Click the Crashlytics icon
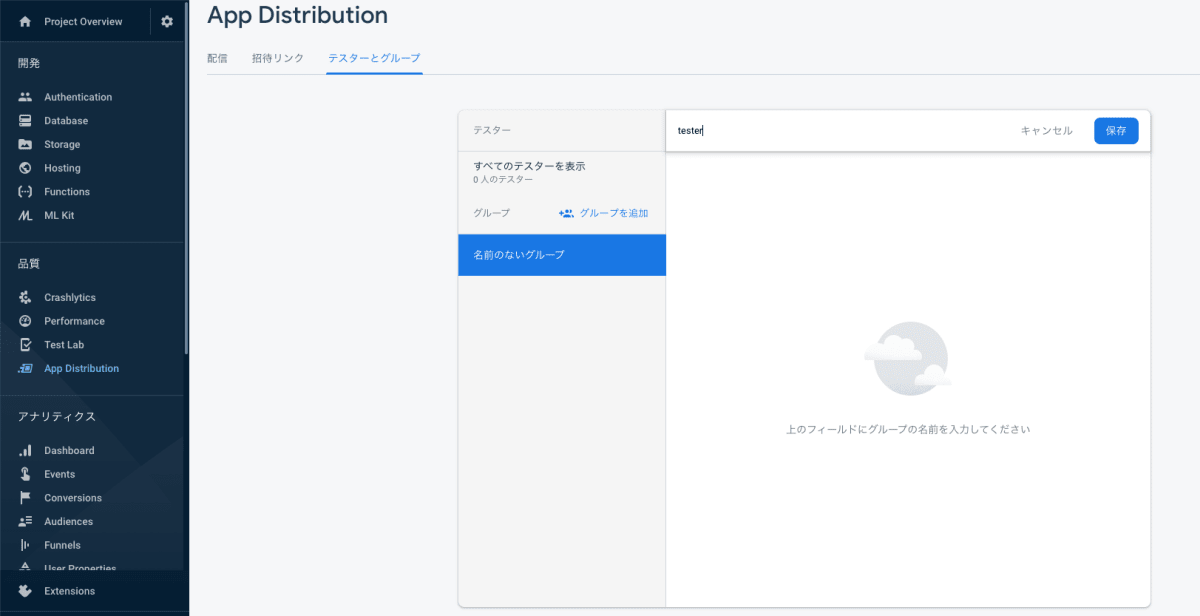Screen dimensions: 1200x616 click(26, 298)
